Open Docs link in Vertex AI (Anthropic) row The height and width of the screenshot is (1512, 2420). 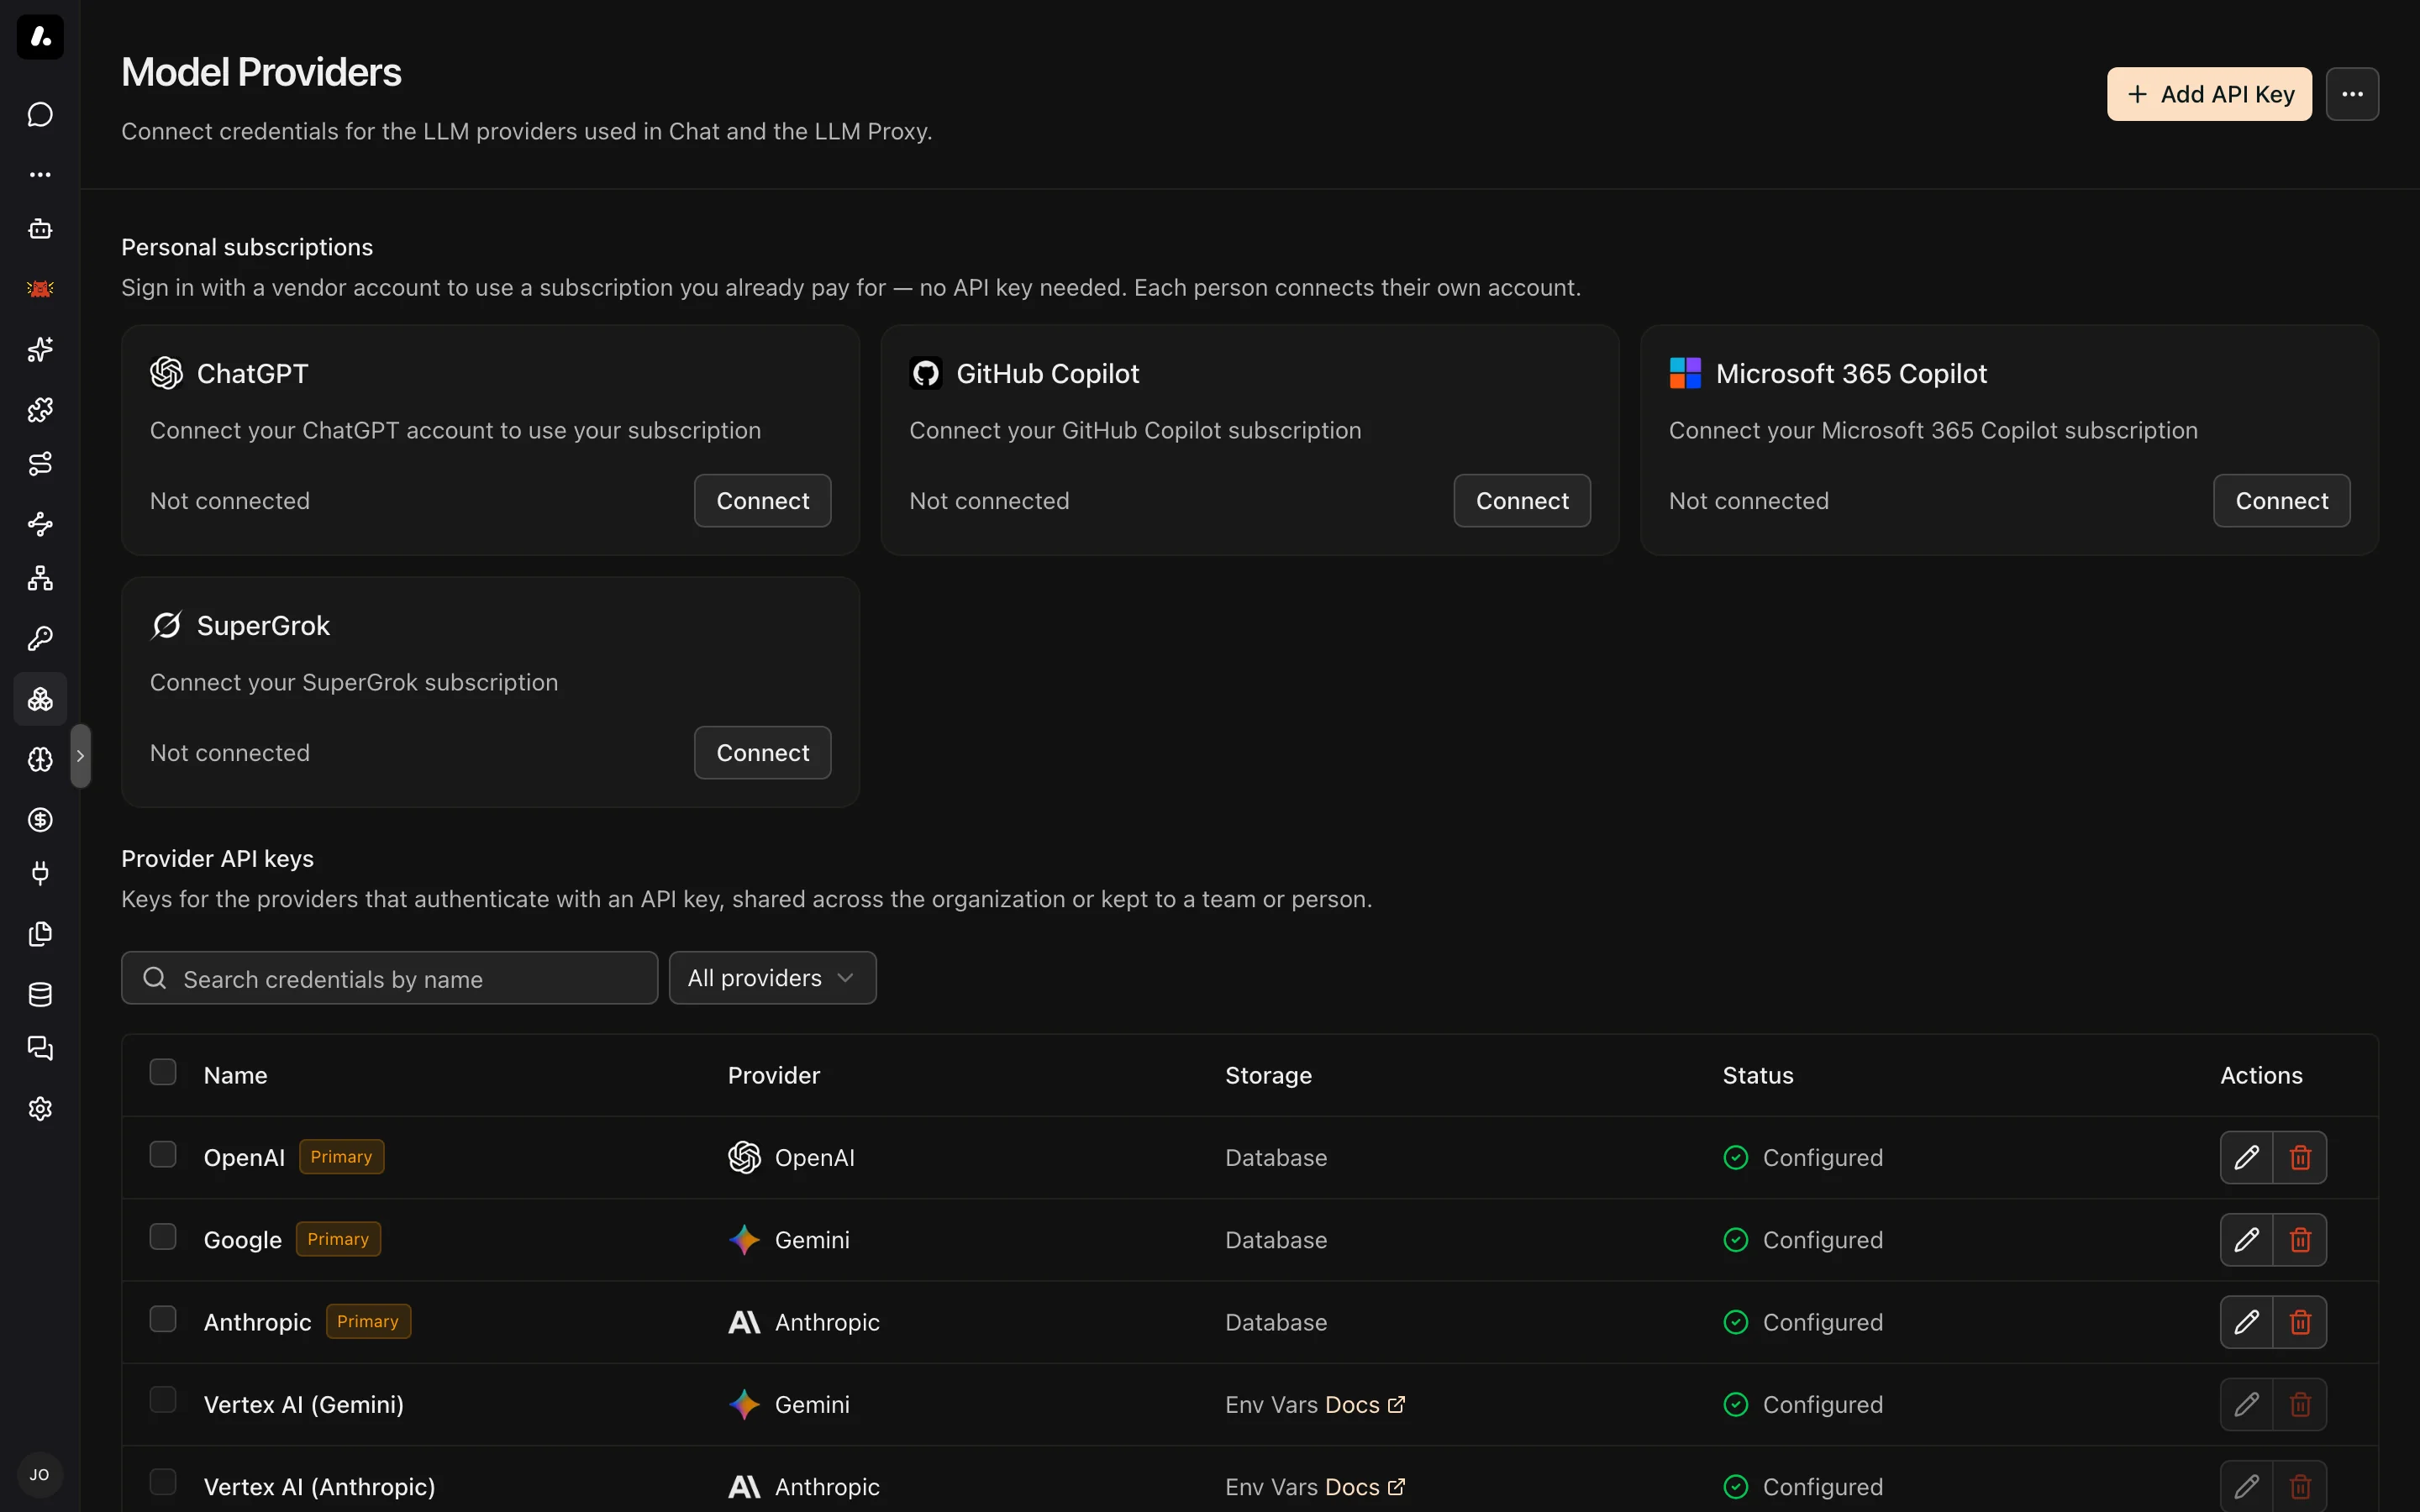coord(1365,1487)
